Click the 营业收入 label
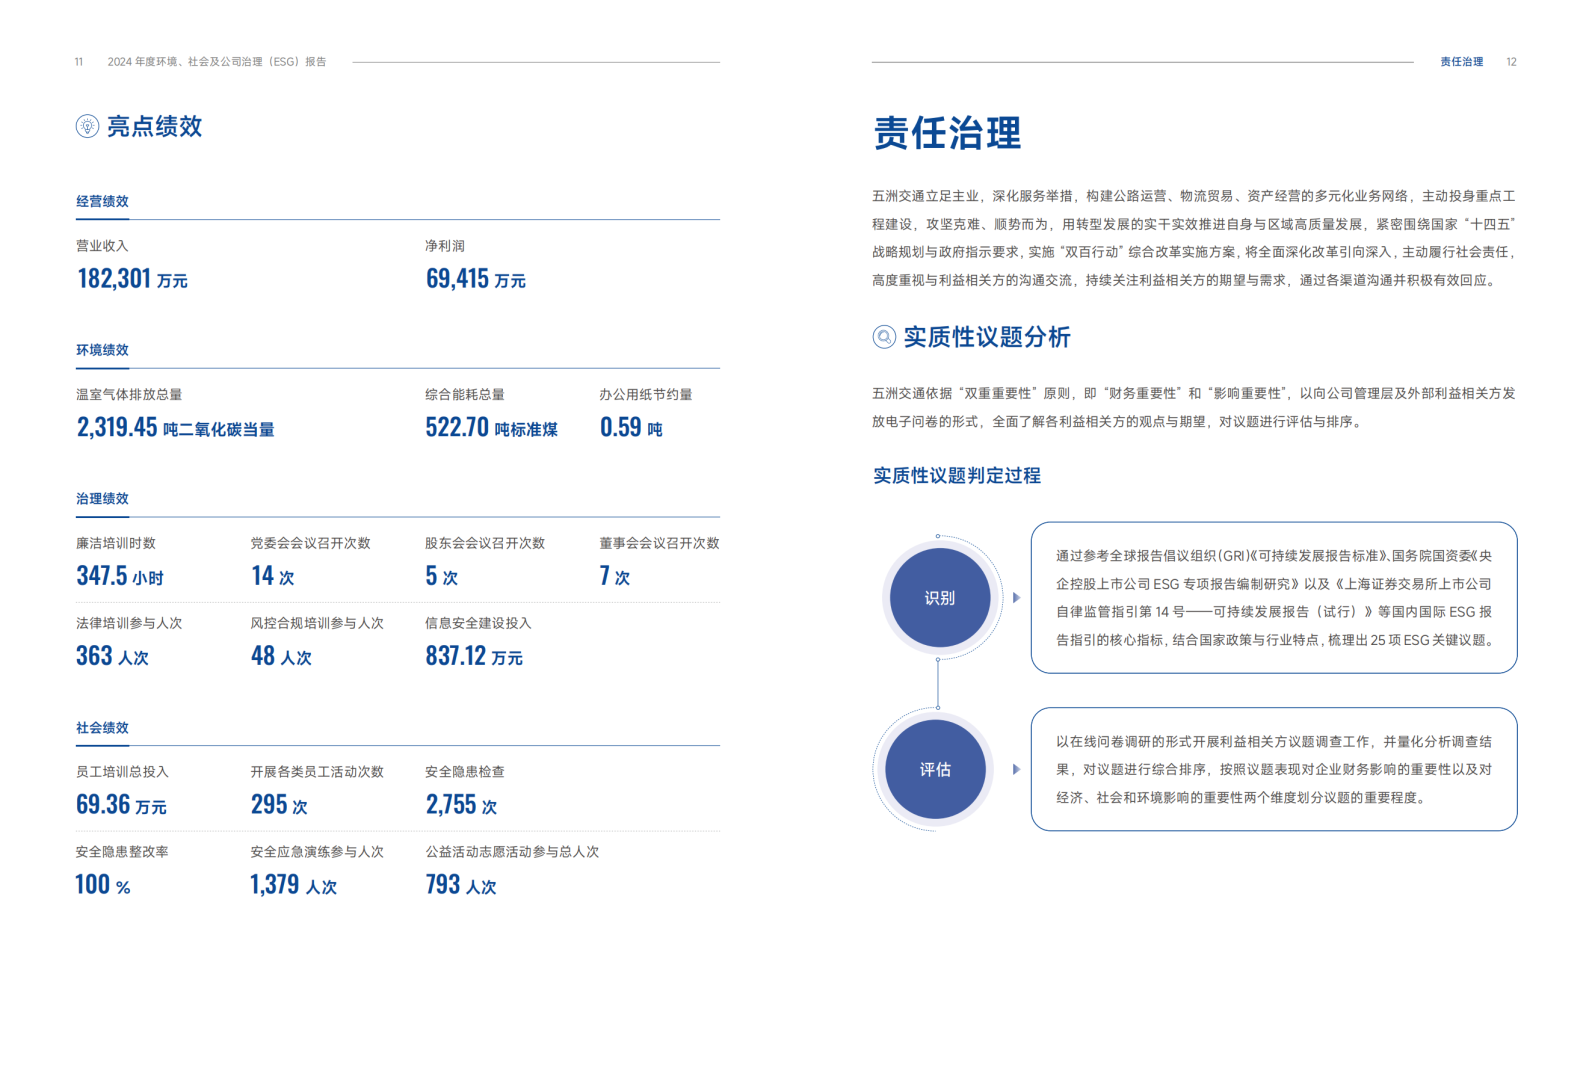The image size is (1592, 1080). click(102, 246)
